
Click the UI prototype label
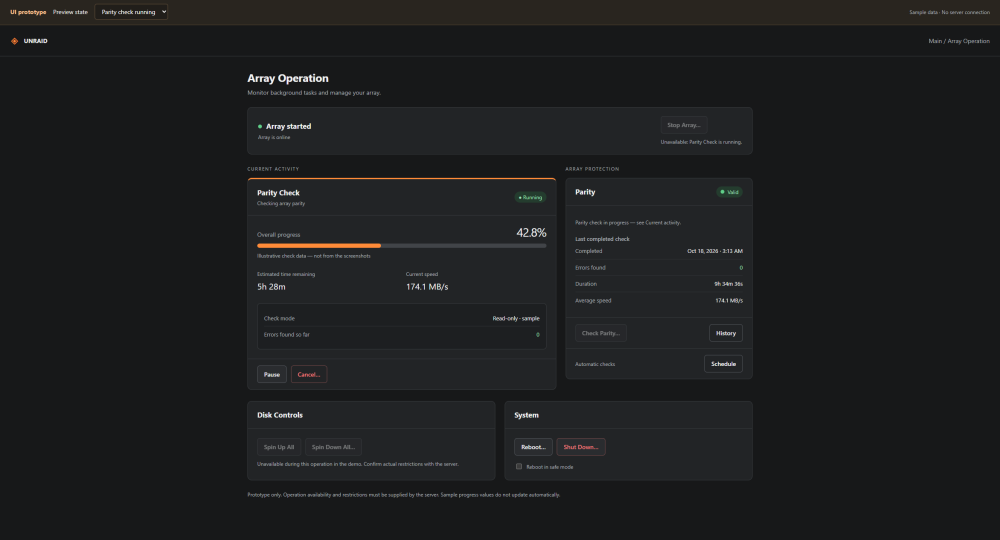point(28,12)
